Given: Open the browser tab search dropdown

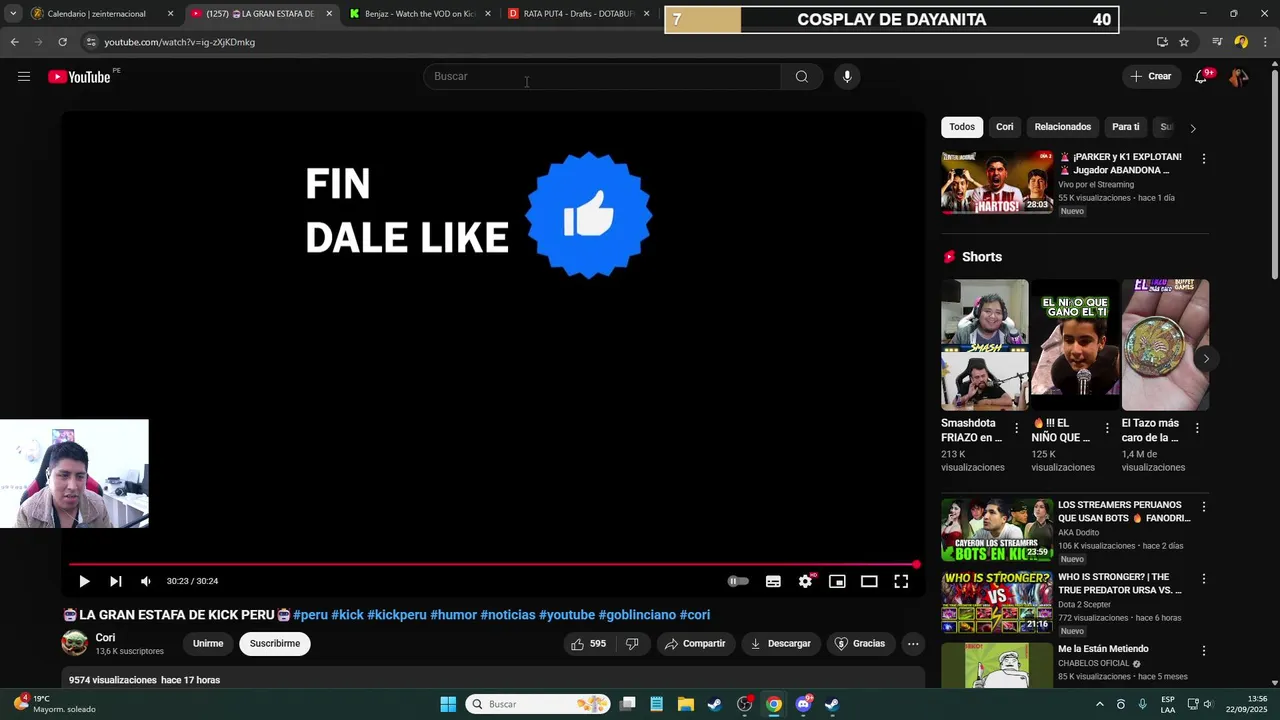Looking at the screenshot, I should tap(12, 14).
